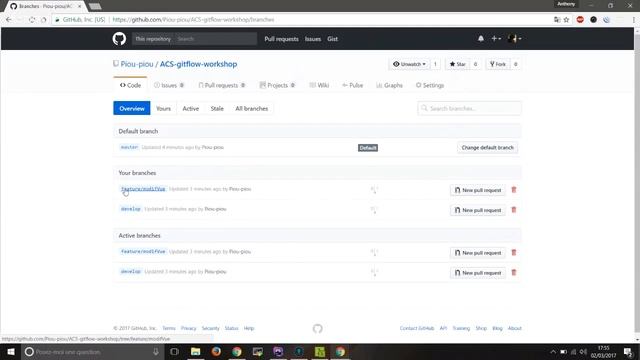Image resolution: width=640 pixels, height=360 pixels.
Task: Open the Contact GitHub footer link
Action: click(x=417, y=328)
